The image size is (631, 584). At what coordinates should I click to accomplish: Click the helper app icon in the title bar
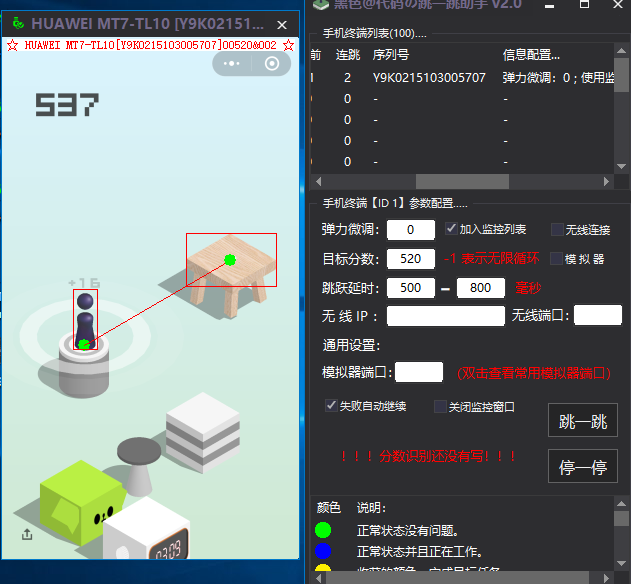click(321, 4)
